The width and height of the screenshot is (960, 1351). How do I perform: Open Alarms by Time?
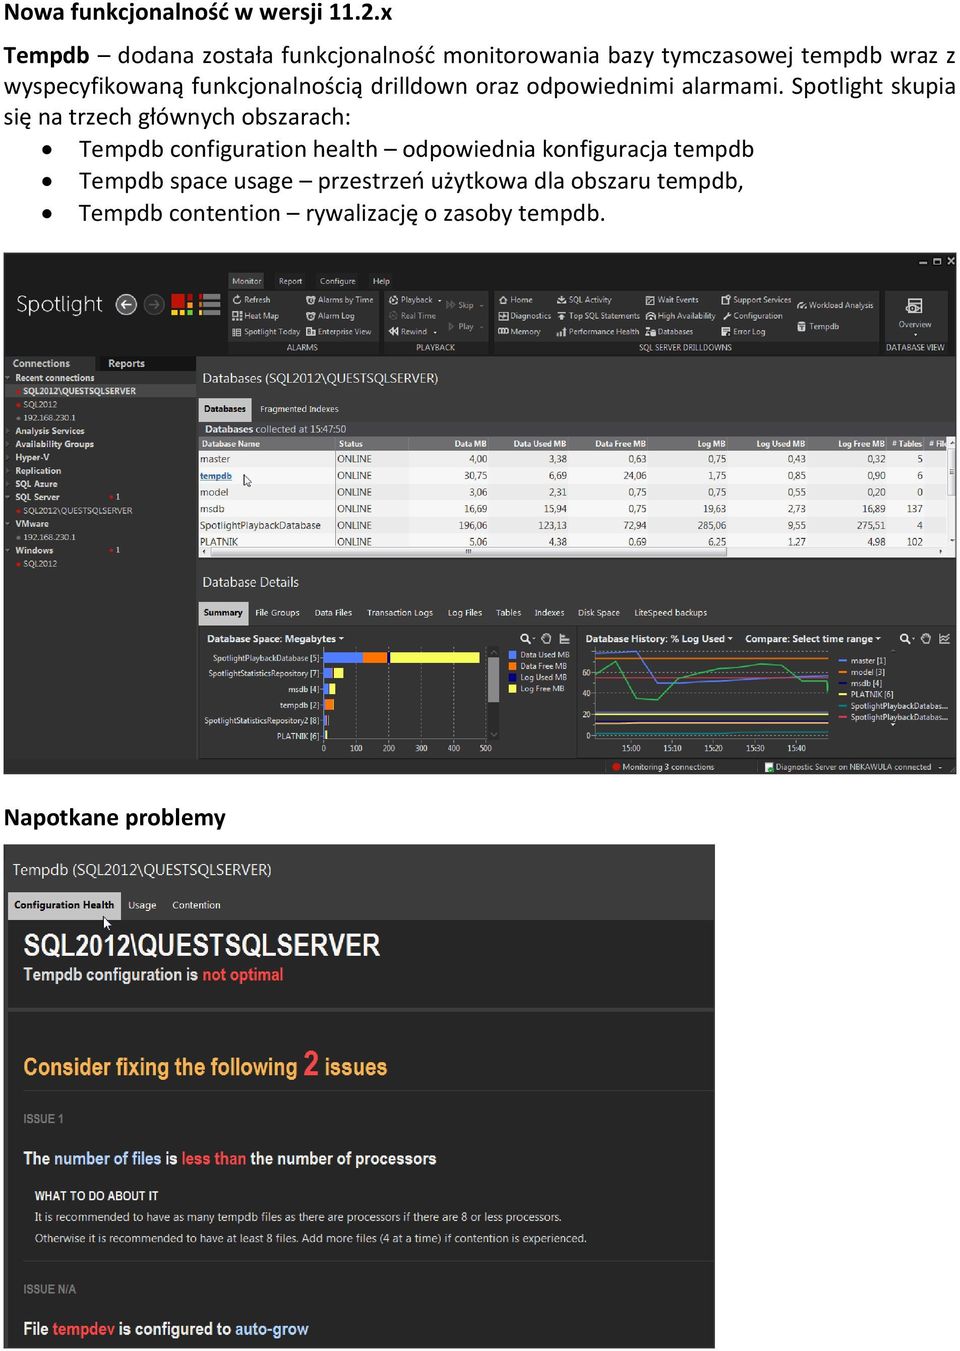[x=339, y=299]
